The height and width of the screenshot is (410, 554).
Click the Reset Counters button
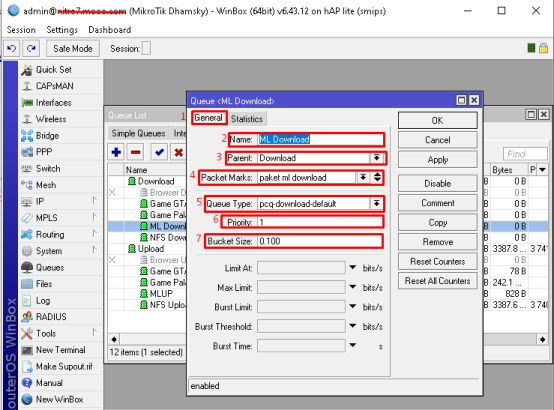(437, 262)
